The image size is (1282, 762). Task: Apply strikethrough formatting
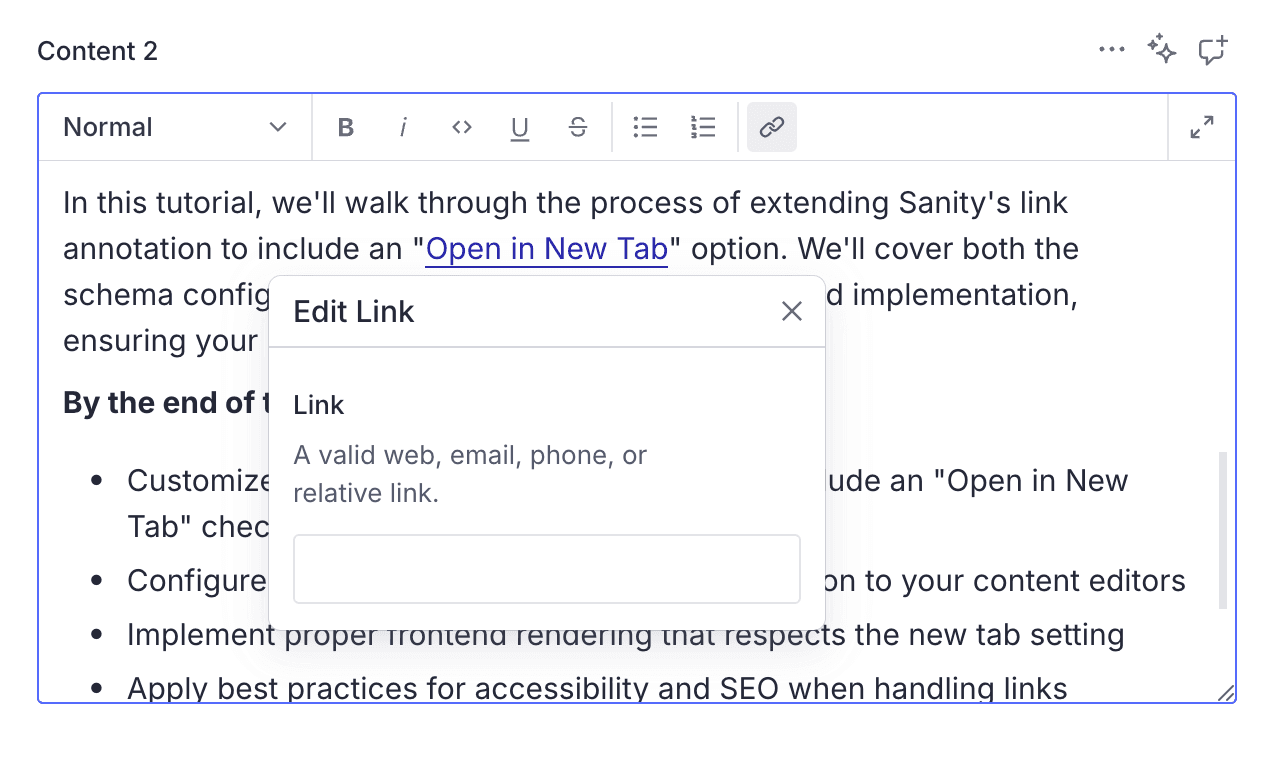(x=577, y=127)
